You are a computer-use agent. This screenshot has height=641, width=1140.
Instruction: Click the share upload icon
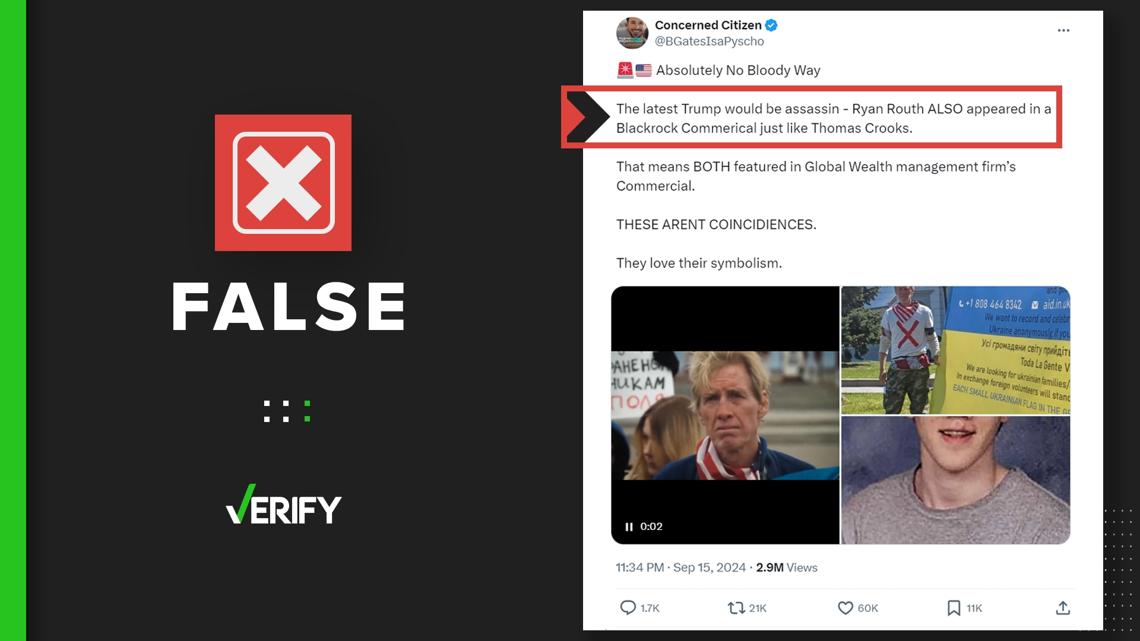tap(1063, 608)
